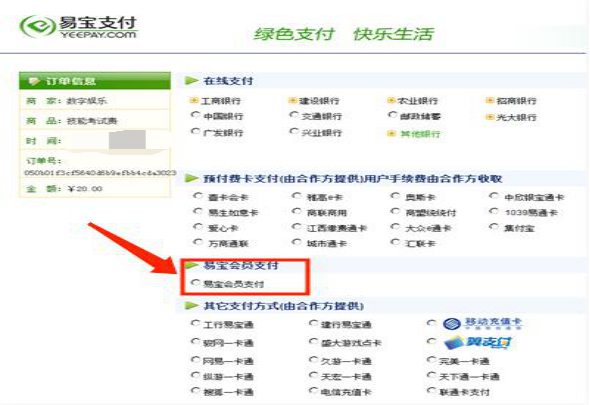Select 广发银行 payment option
Image resolution: width=590 pixels, height=405 pixels.
(x=195, y=131)
